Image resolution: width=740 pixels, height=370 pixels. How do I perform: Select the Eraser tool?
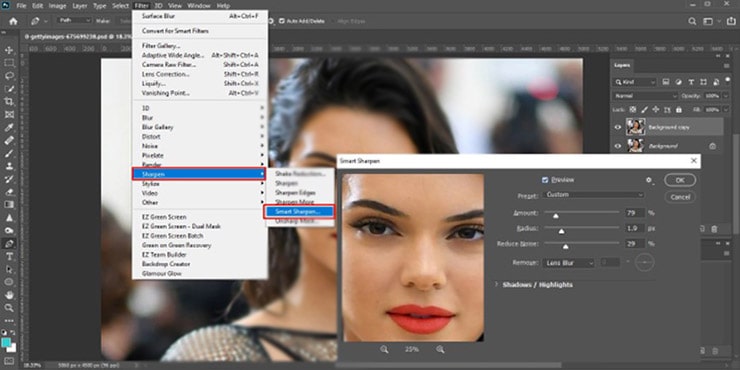(9, 192)
